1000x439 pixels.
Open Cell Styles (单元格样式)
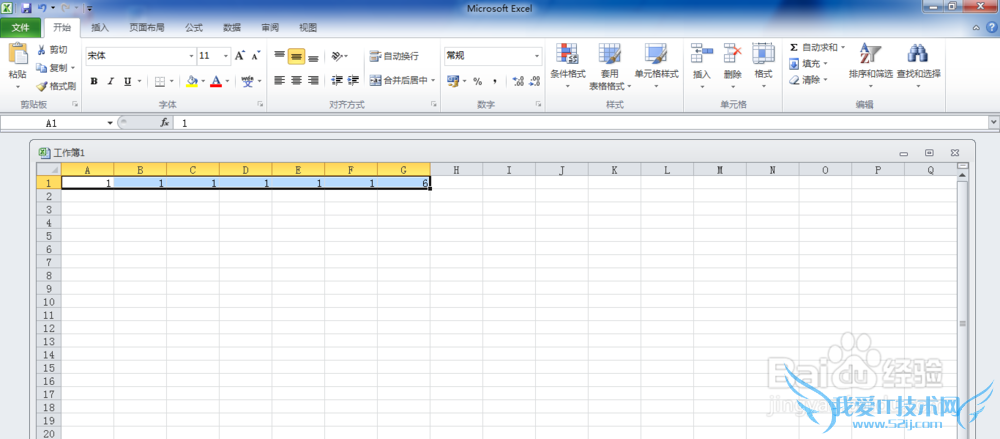coord(656,66)
